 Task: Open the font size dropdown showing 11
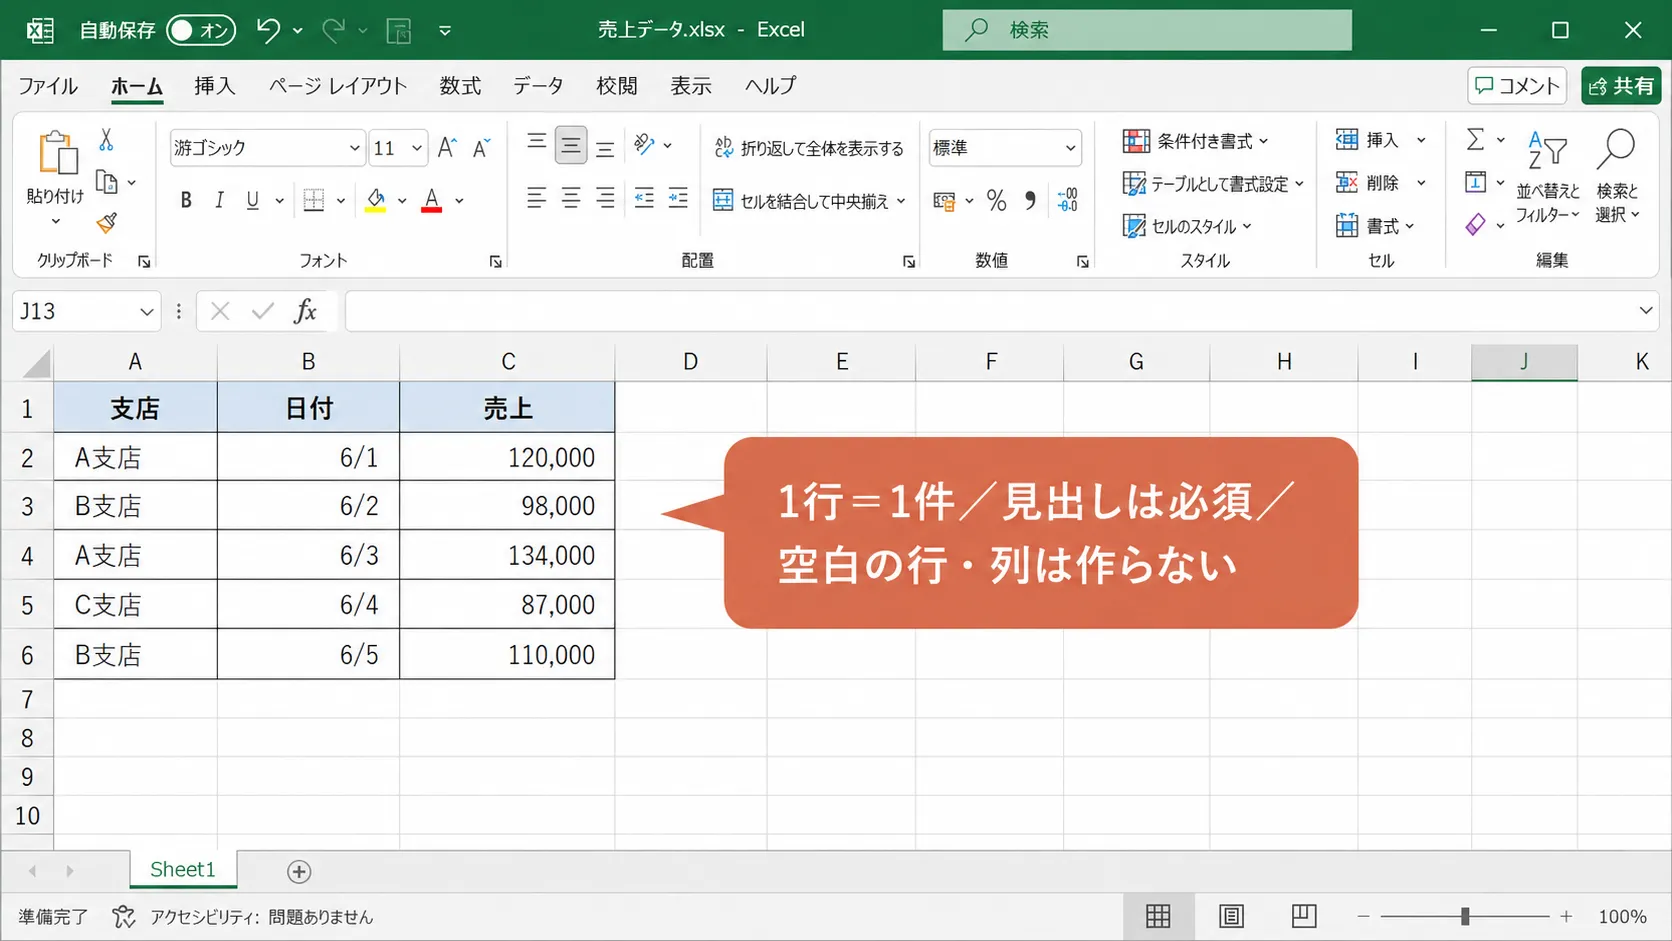coord(398,148)
